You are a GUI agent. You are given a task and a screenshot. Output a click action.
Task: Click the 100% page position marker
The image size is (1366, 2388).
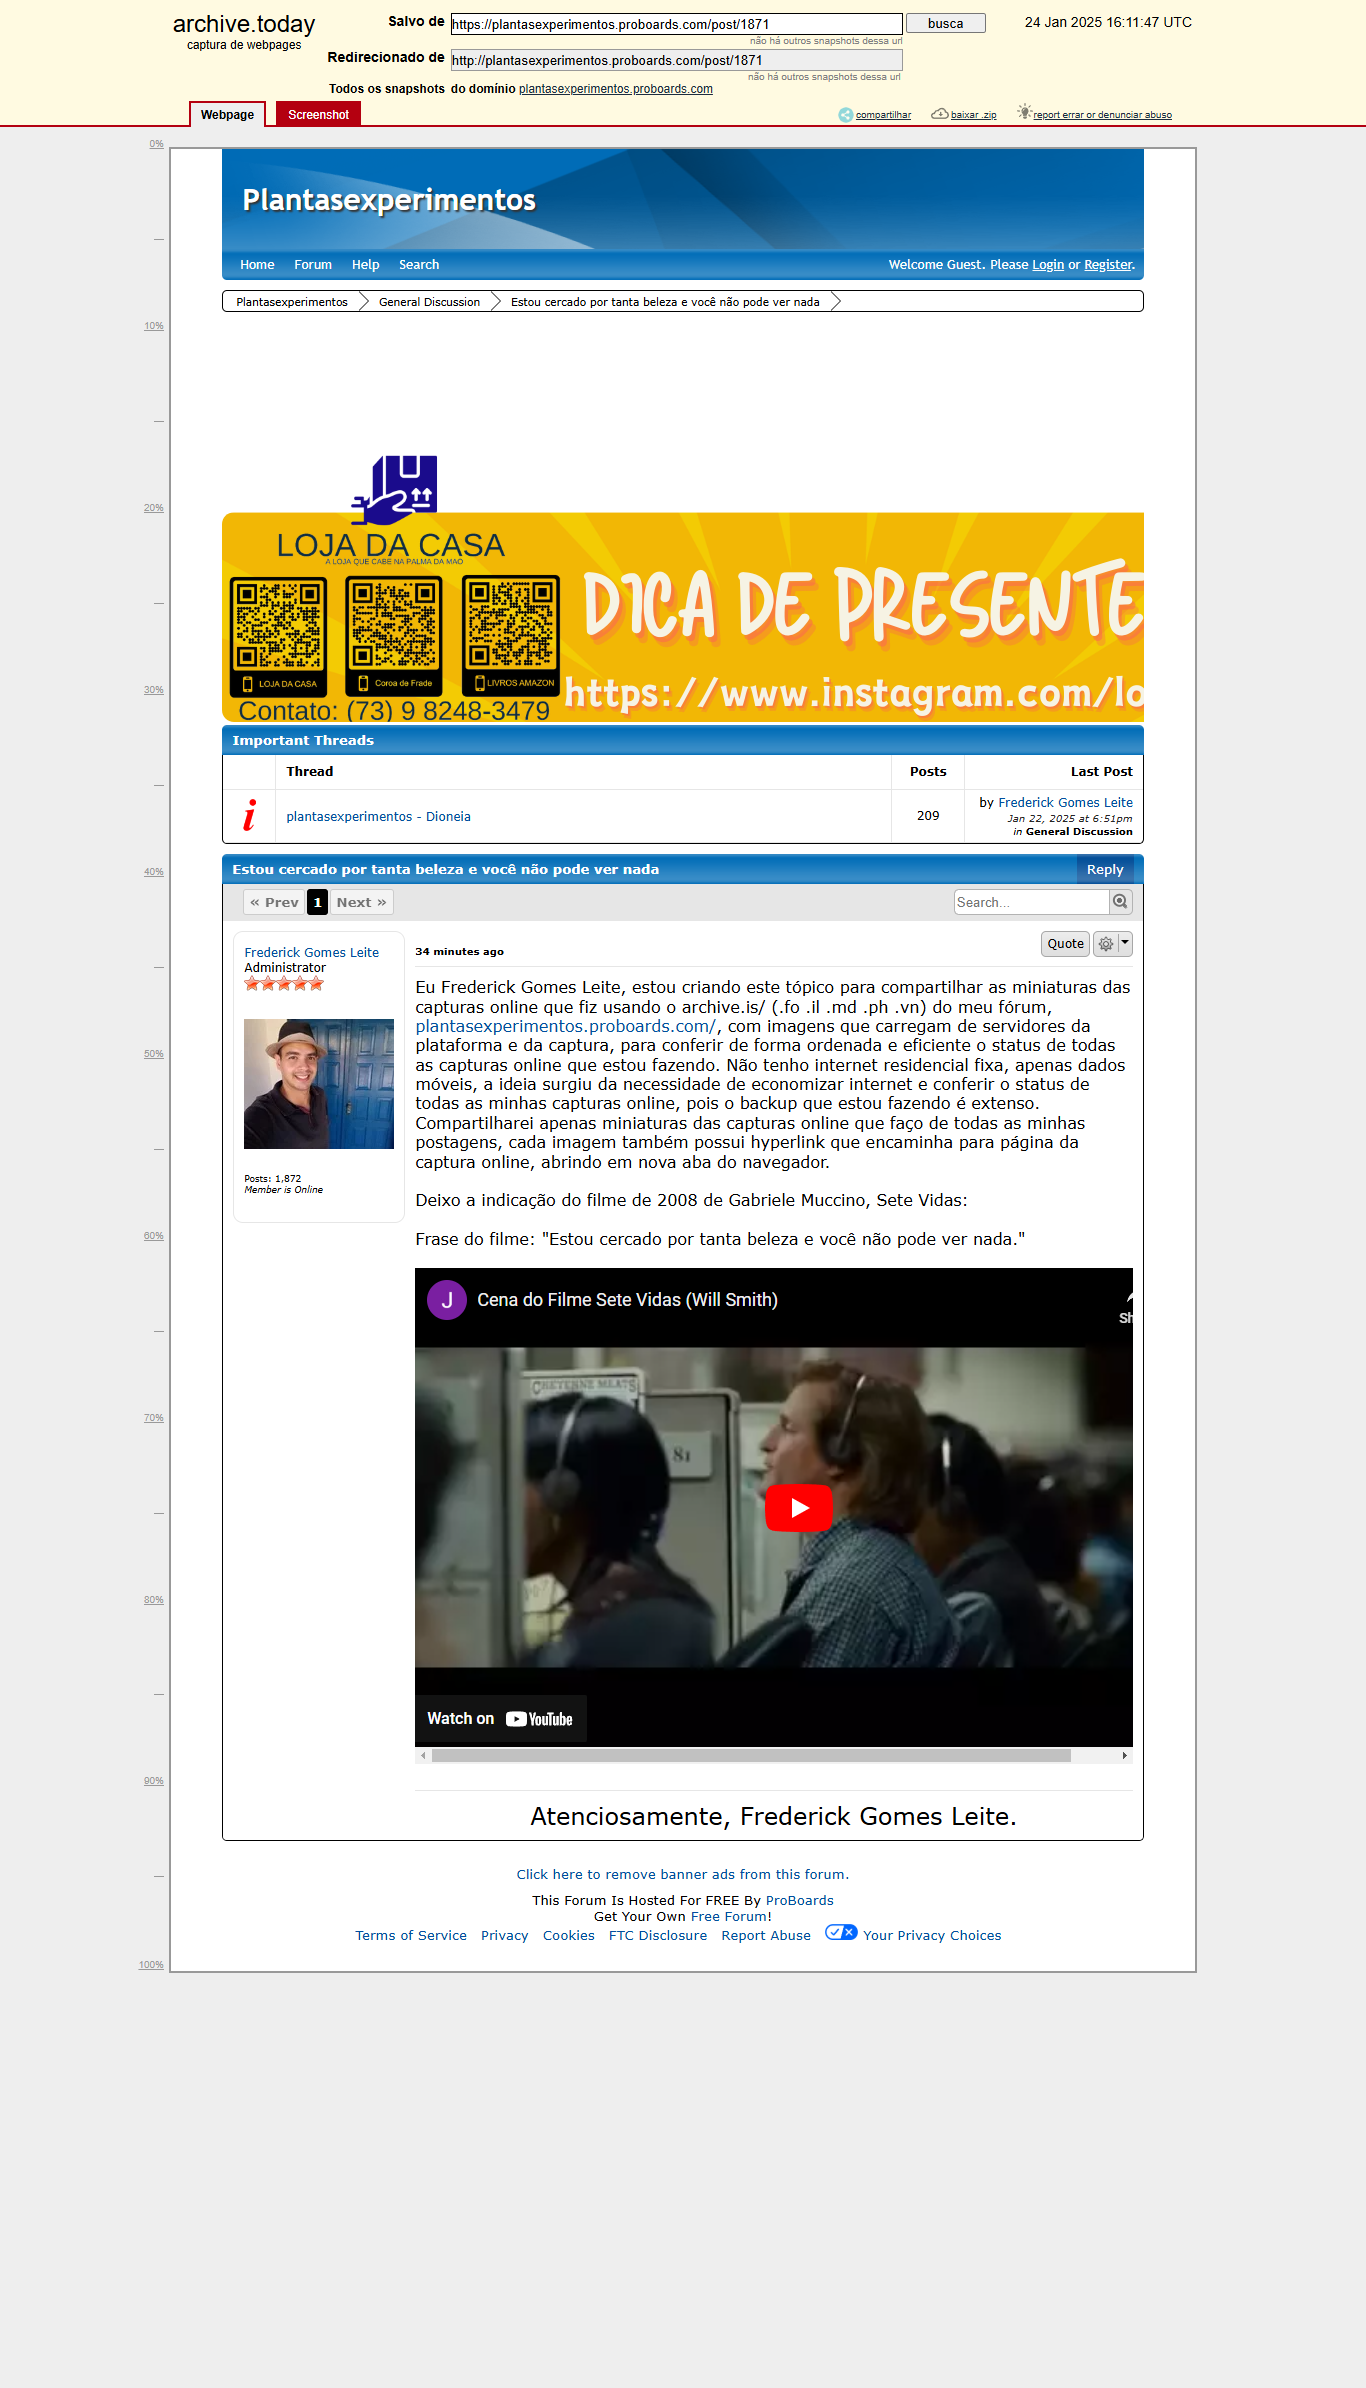[x=151, y=1965]
